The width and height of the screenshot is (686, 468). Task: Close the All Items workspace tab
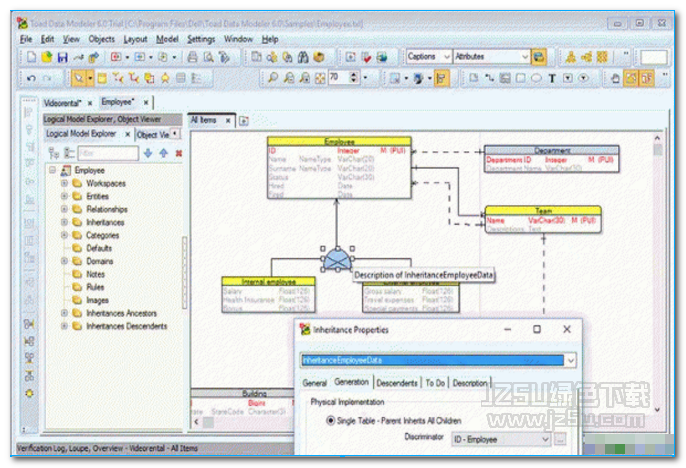pos(228,120)
